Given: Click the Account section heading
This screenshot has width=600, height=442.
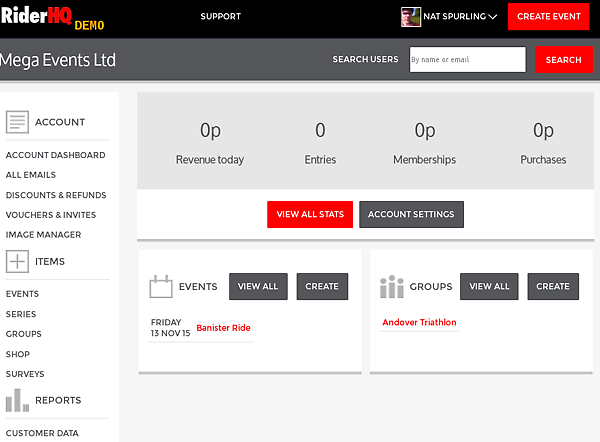Looking at the screenshot, I should click(60, 122).
